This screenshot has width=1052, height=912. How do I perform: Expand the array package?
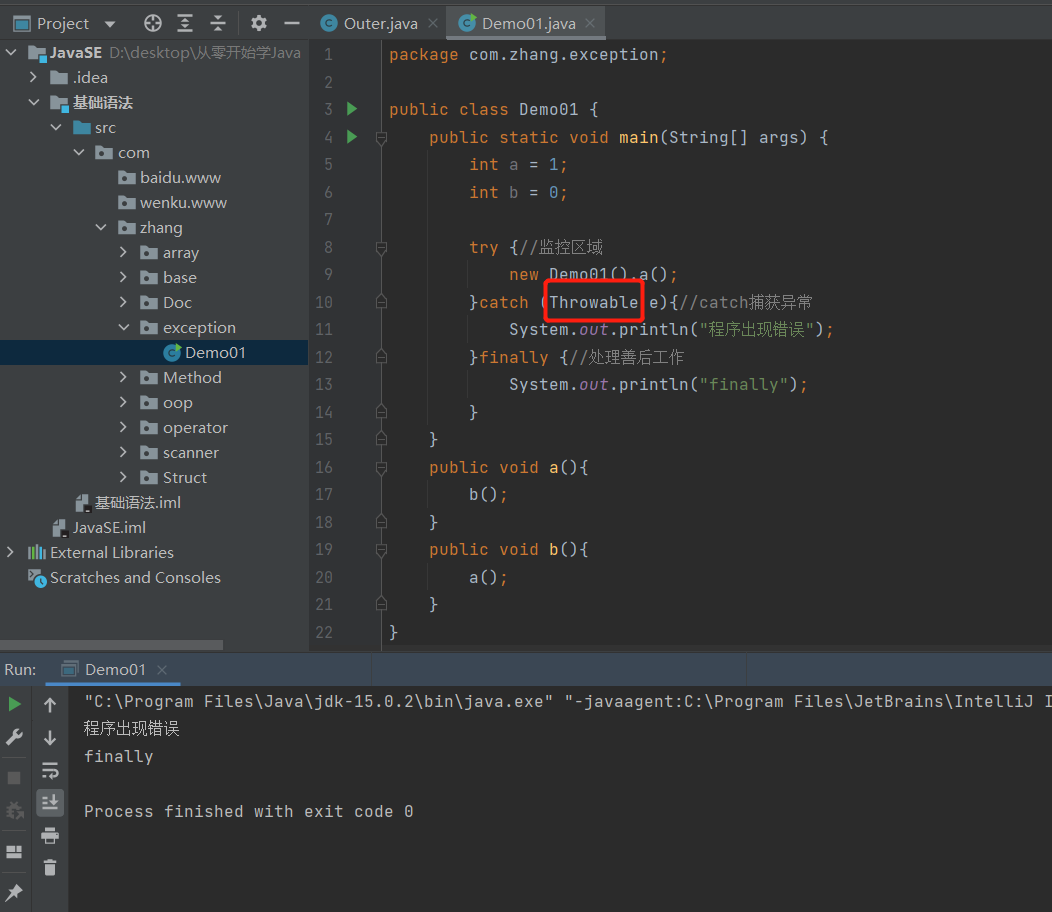coord(123,252)
